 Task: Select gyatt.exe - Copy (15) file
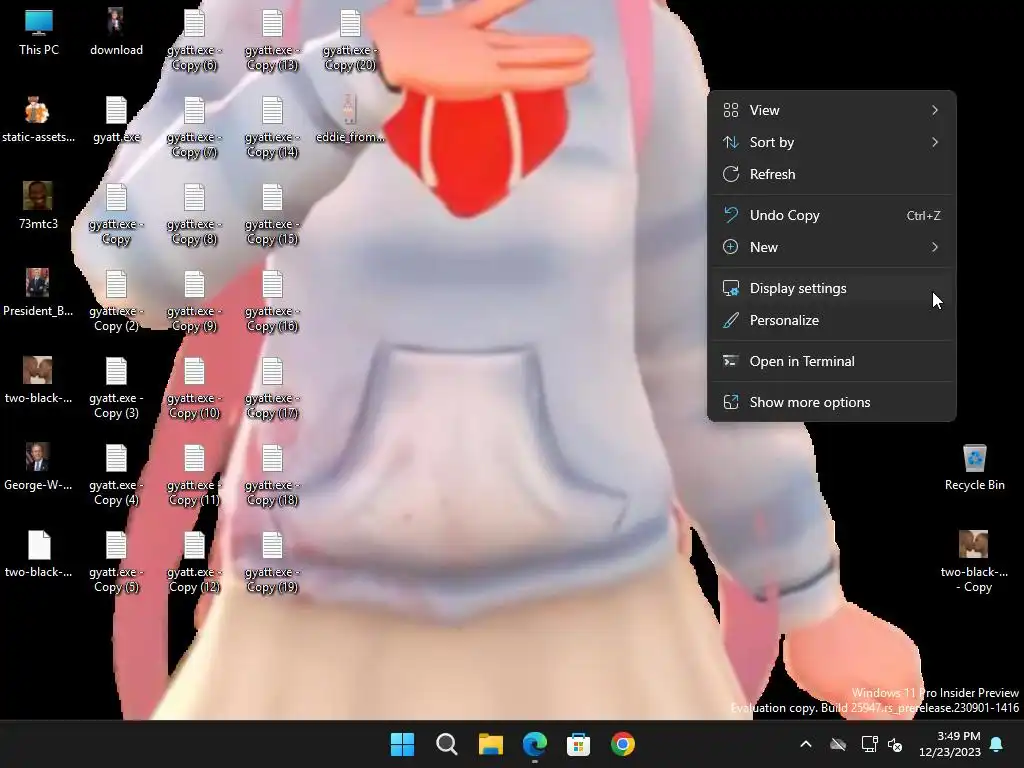272,214
